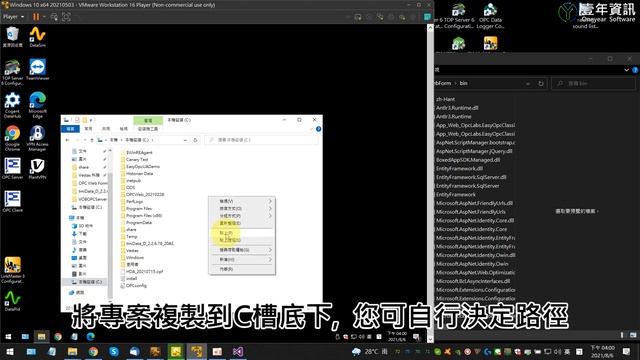Screen dimensions: 640x360
Task: Select OPC Server desktop icon
Action: click(12, 169)
